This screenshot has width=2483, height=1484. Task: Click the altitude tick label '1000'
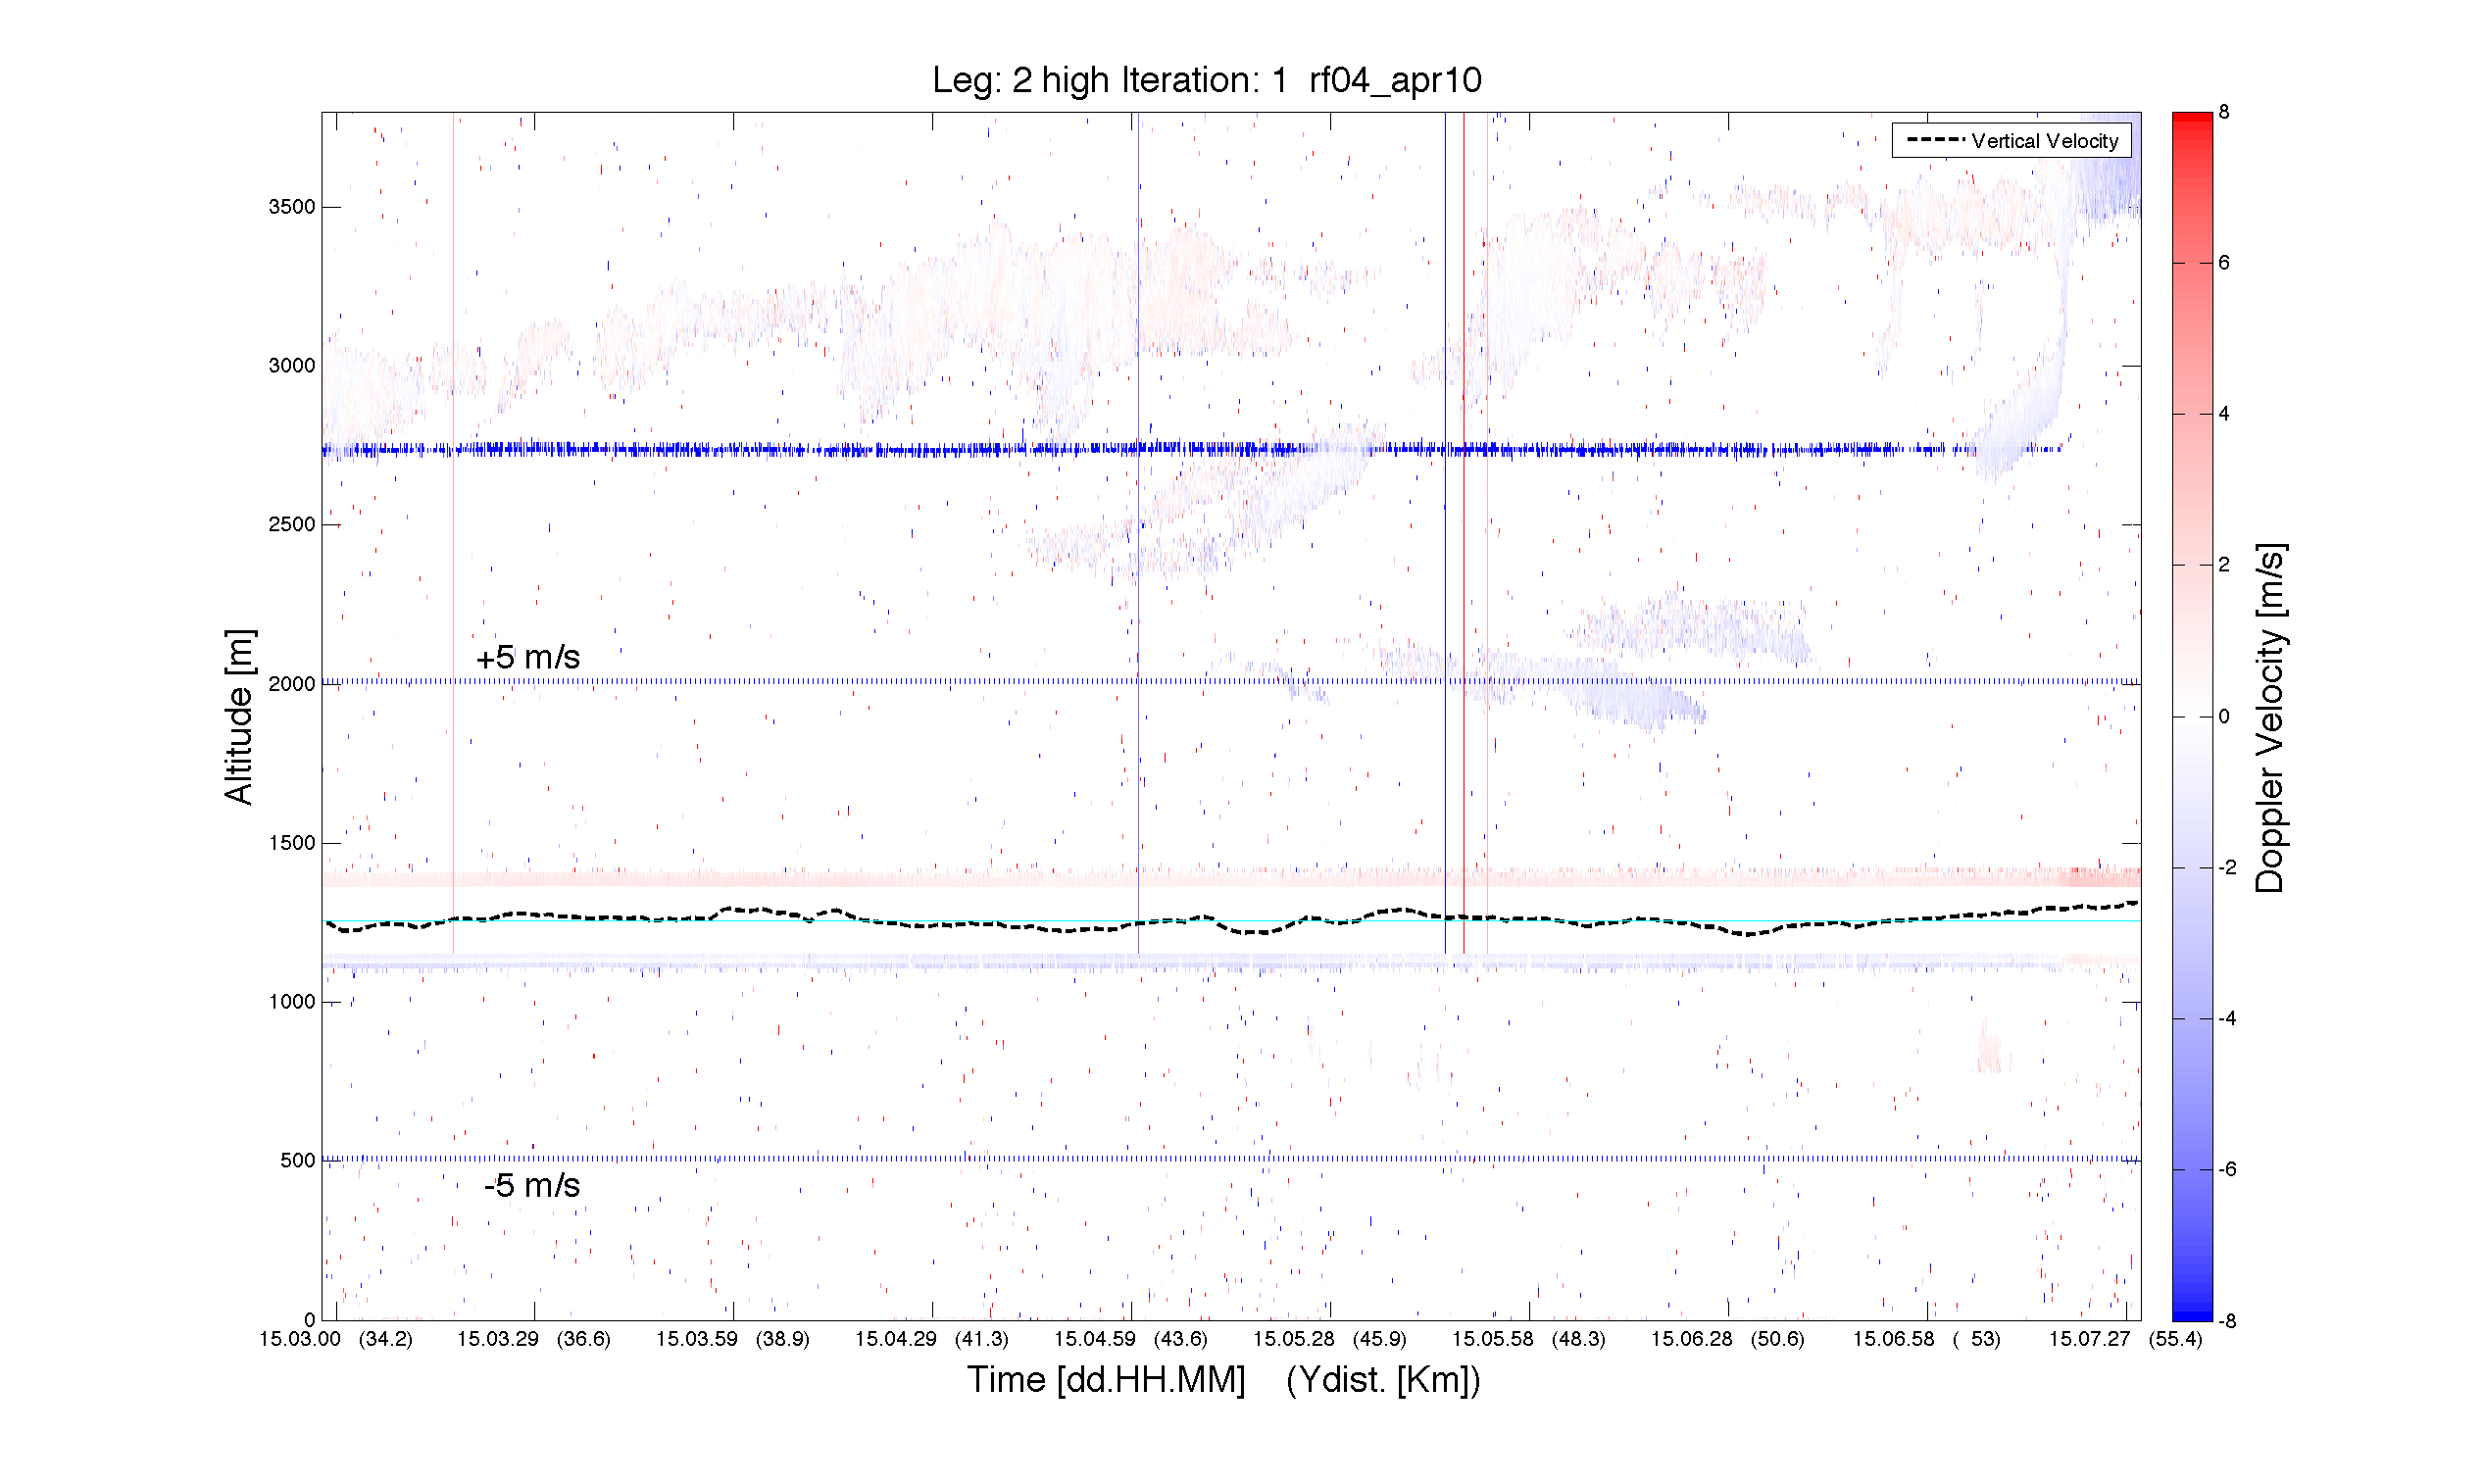pos(292,1002)
